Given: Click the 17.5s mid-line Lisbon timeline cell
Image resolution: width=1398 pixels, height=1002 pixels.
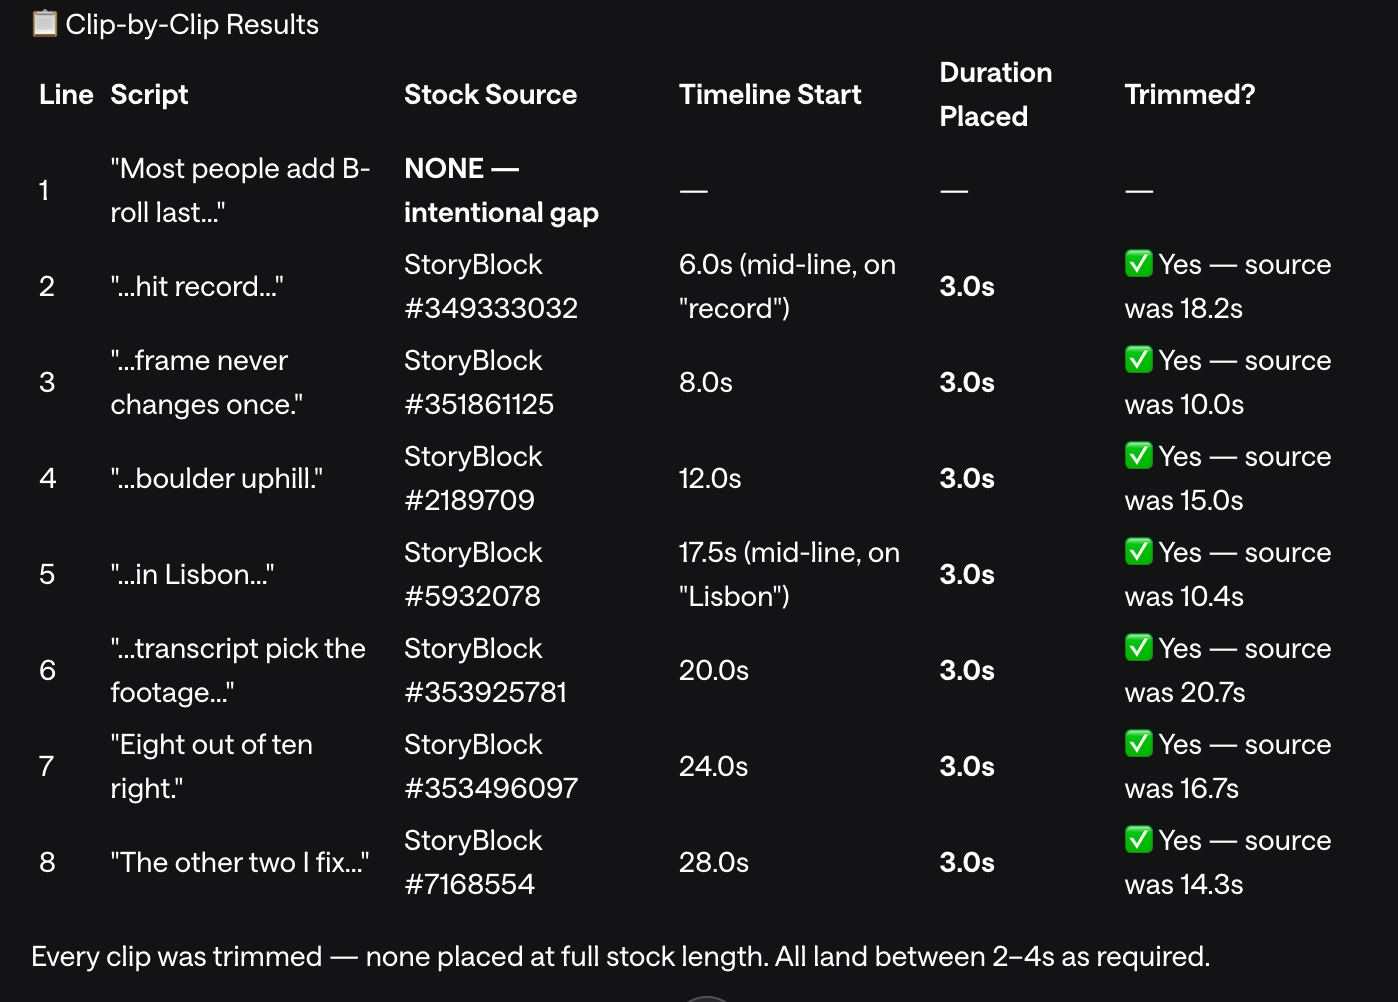Looking at the screenshot, I should (x=789, y=574).
